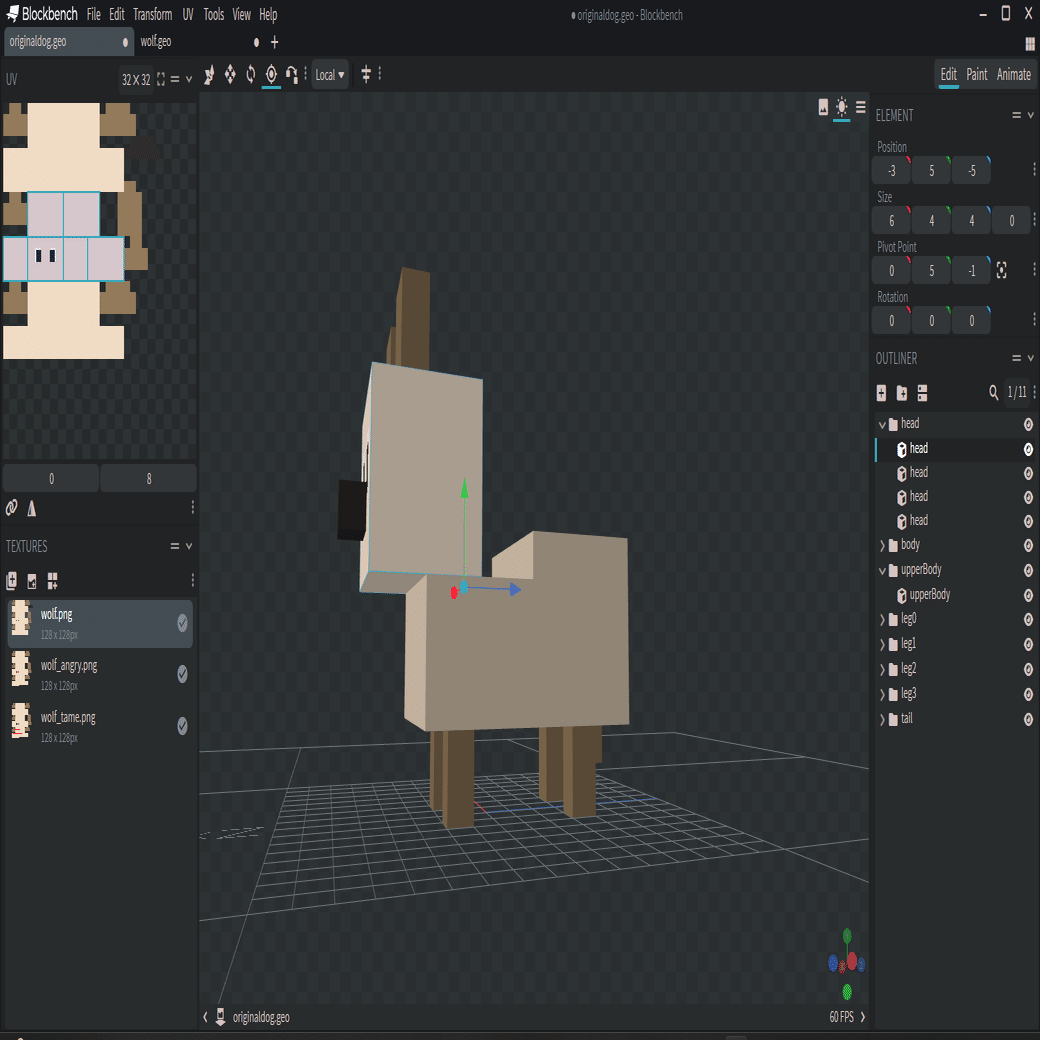Select the Rotate tool in toolbar
This screenshot has height=1040, width=1040.
click(250, 75)
